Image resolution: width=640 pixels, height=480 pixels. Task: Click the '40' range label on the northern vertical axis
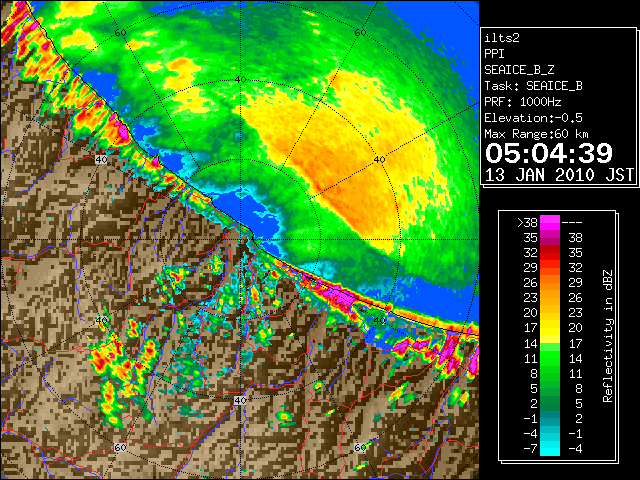[x=241, y=79]
